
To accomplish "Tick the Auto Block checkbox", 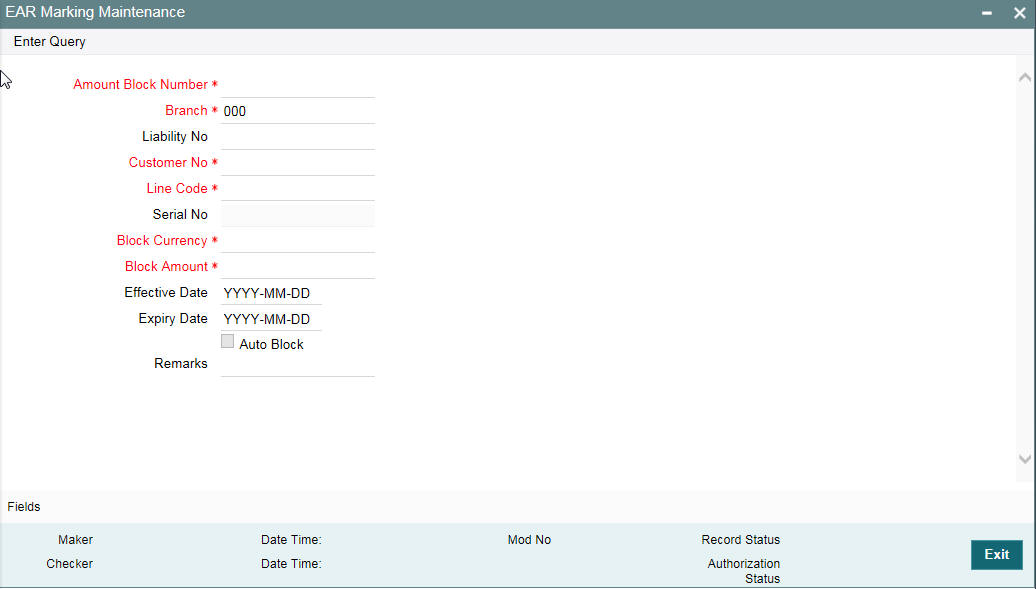I will coord(227,341).
